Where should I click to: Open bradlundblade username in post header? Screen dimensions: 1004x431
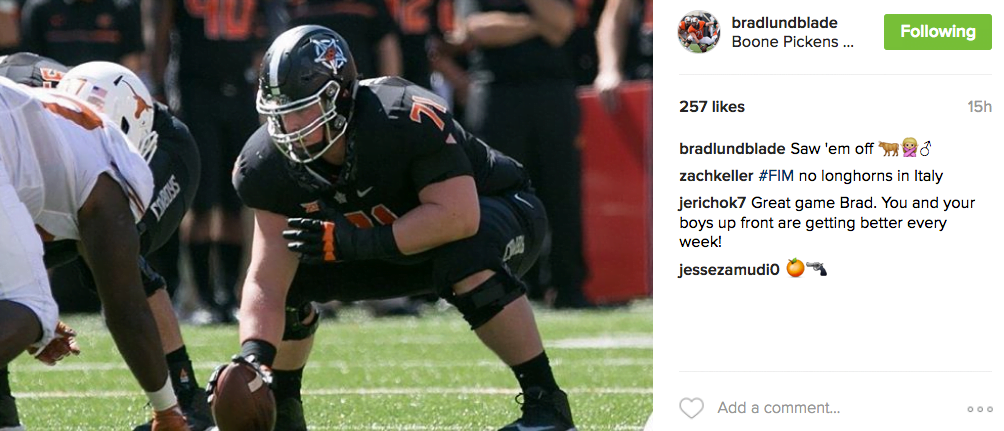coord(784,24)
